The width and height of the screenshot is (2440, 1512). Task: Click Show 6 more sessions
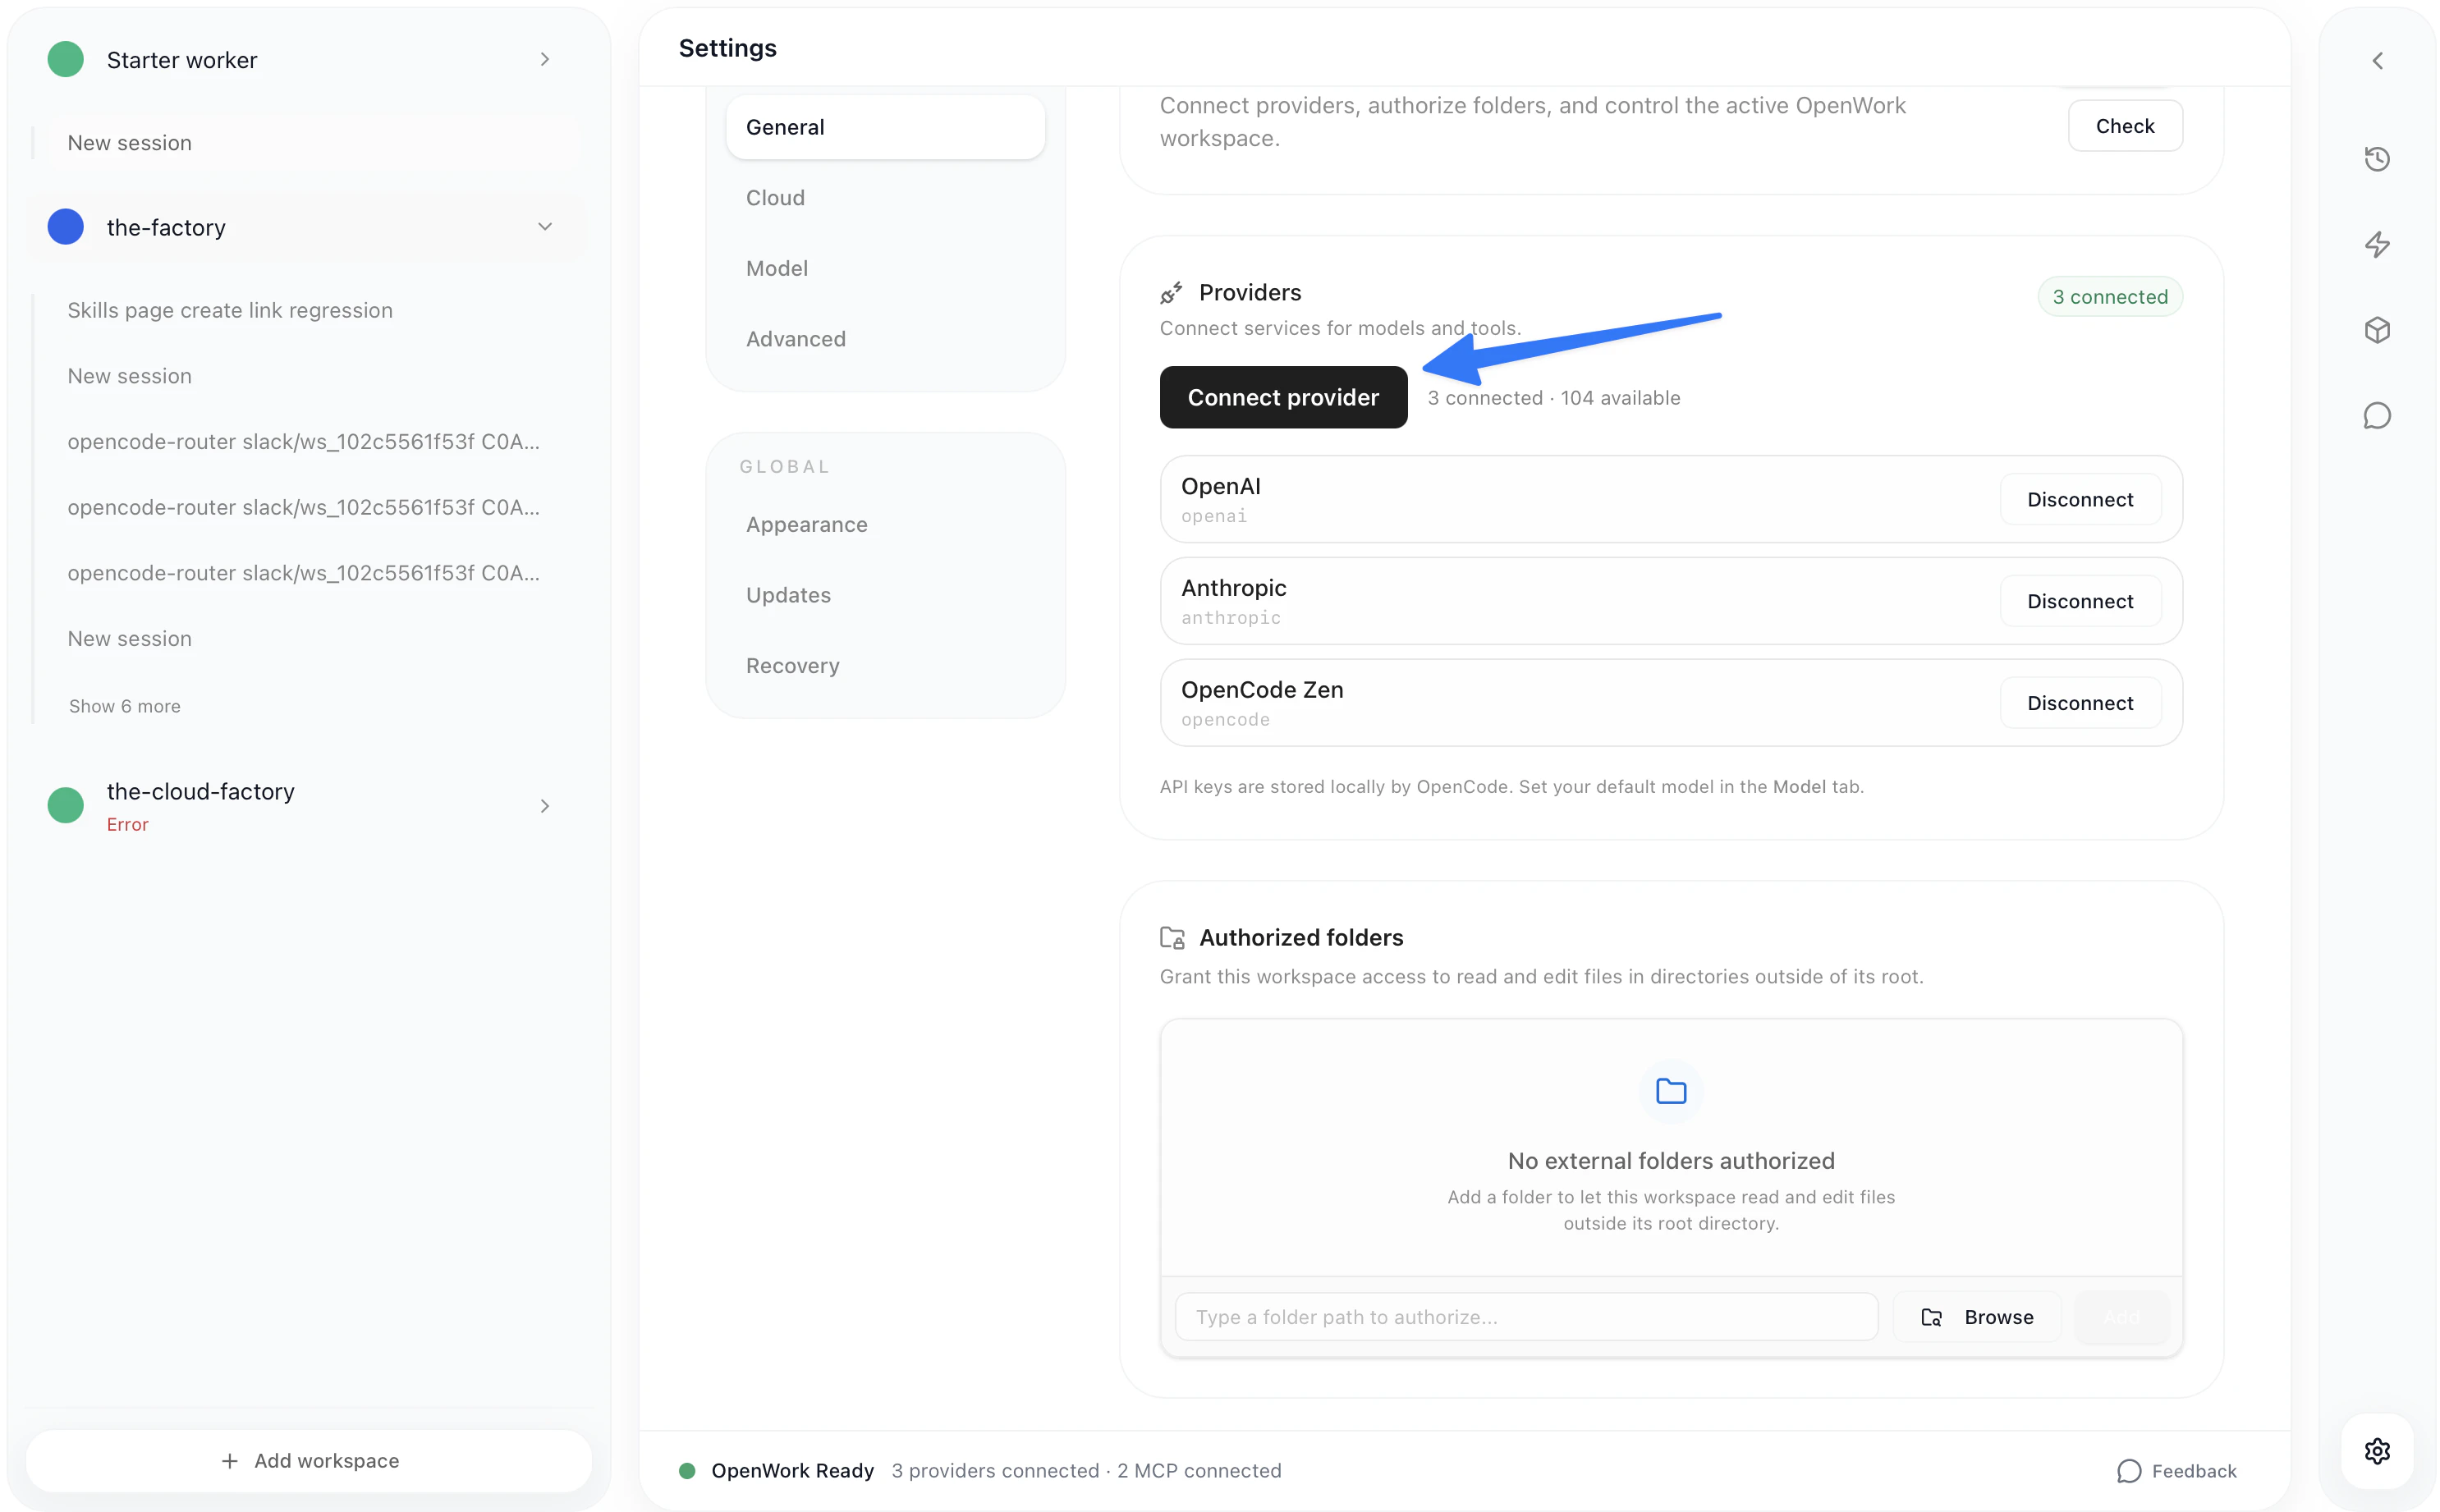(x=124, y=706)
